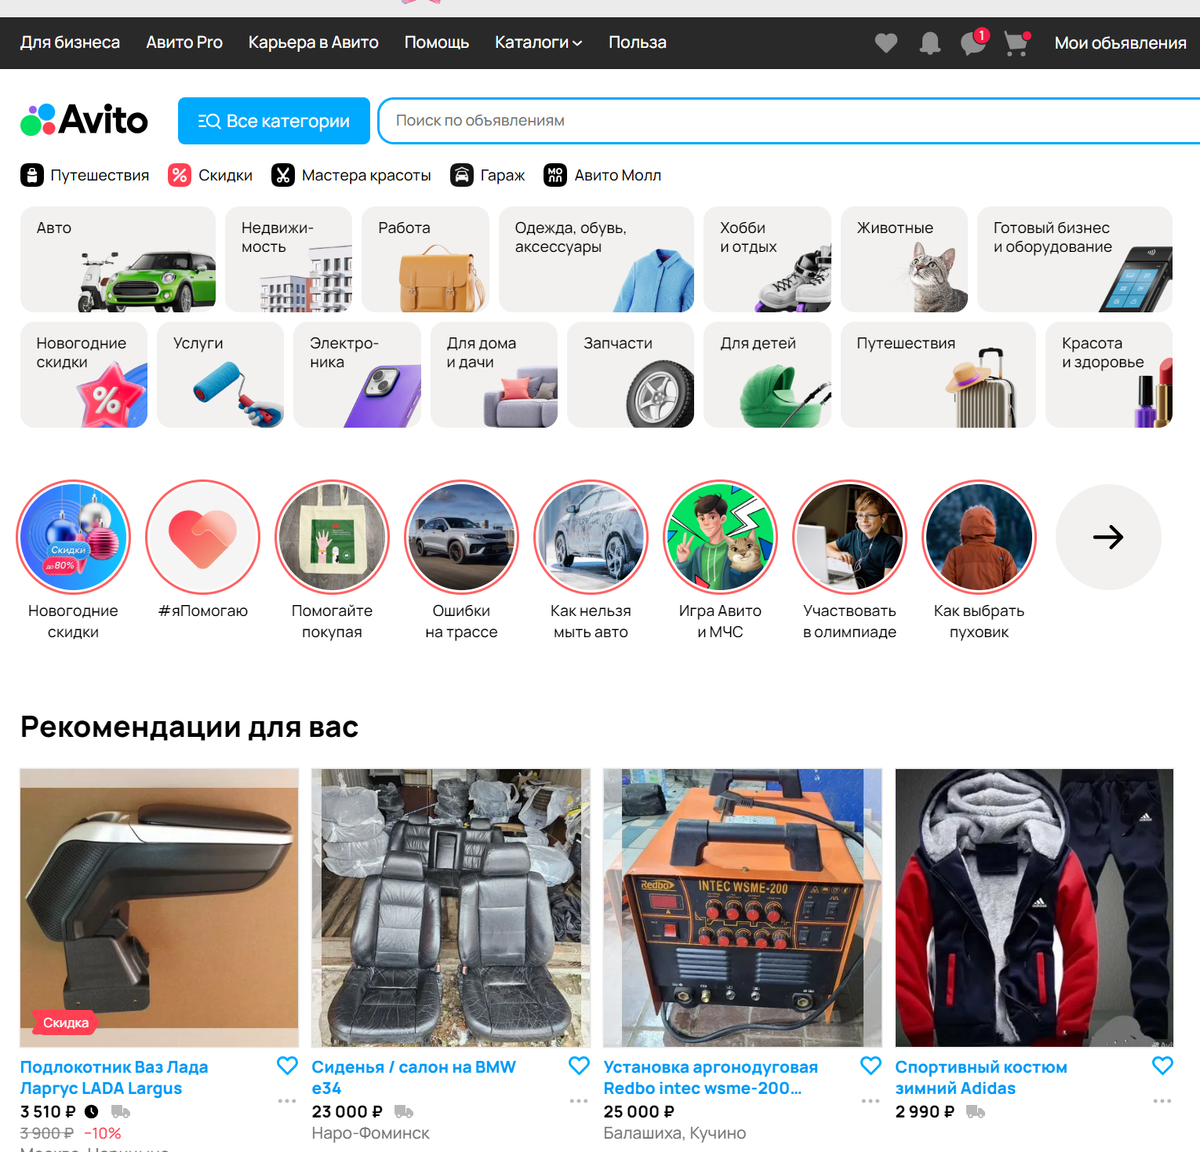The width and height of the screenshot is (1200, 1152).
Task: Click the Avito logo
Action: [84, 121]
